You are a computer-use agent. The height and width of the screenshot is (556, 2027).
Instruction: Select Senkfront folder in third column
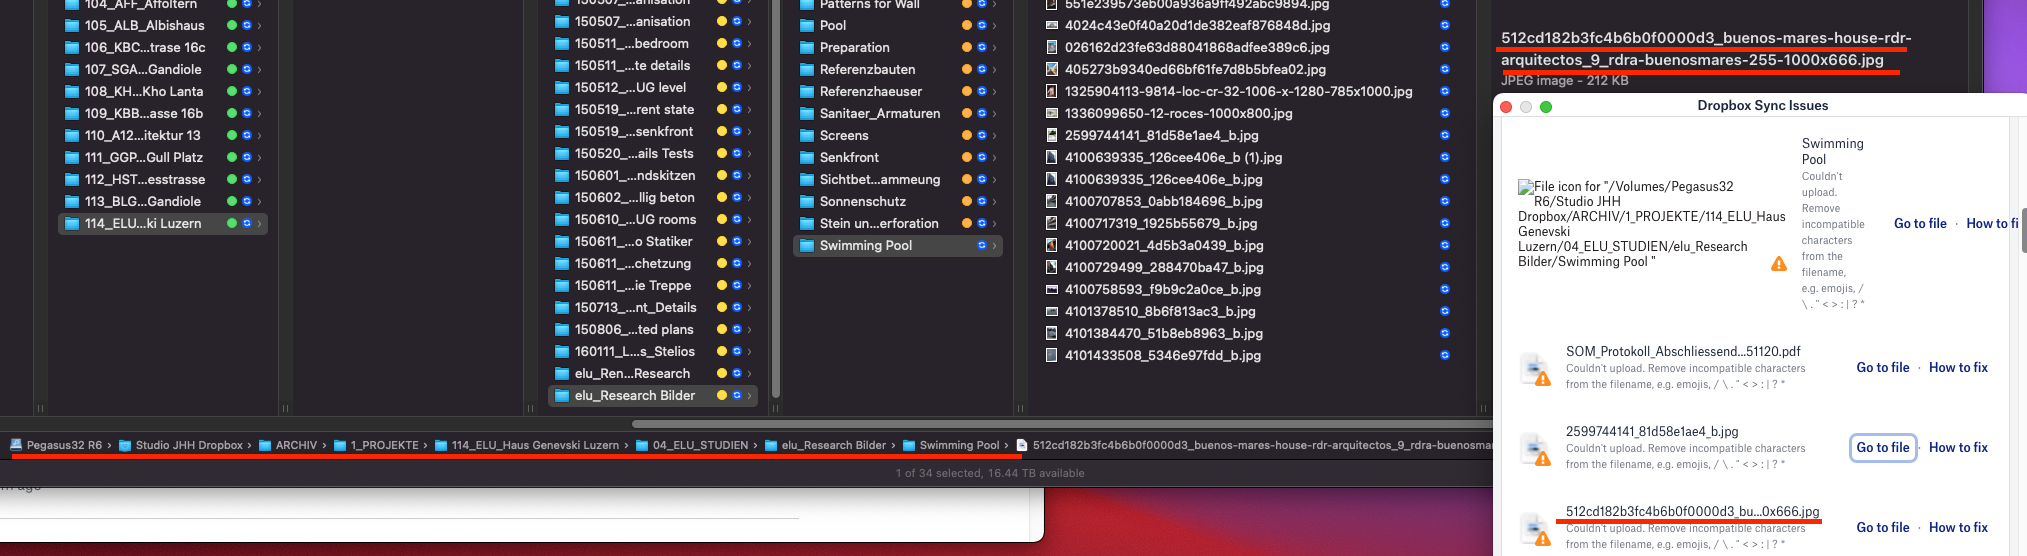click(x=898, y=157)
